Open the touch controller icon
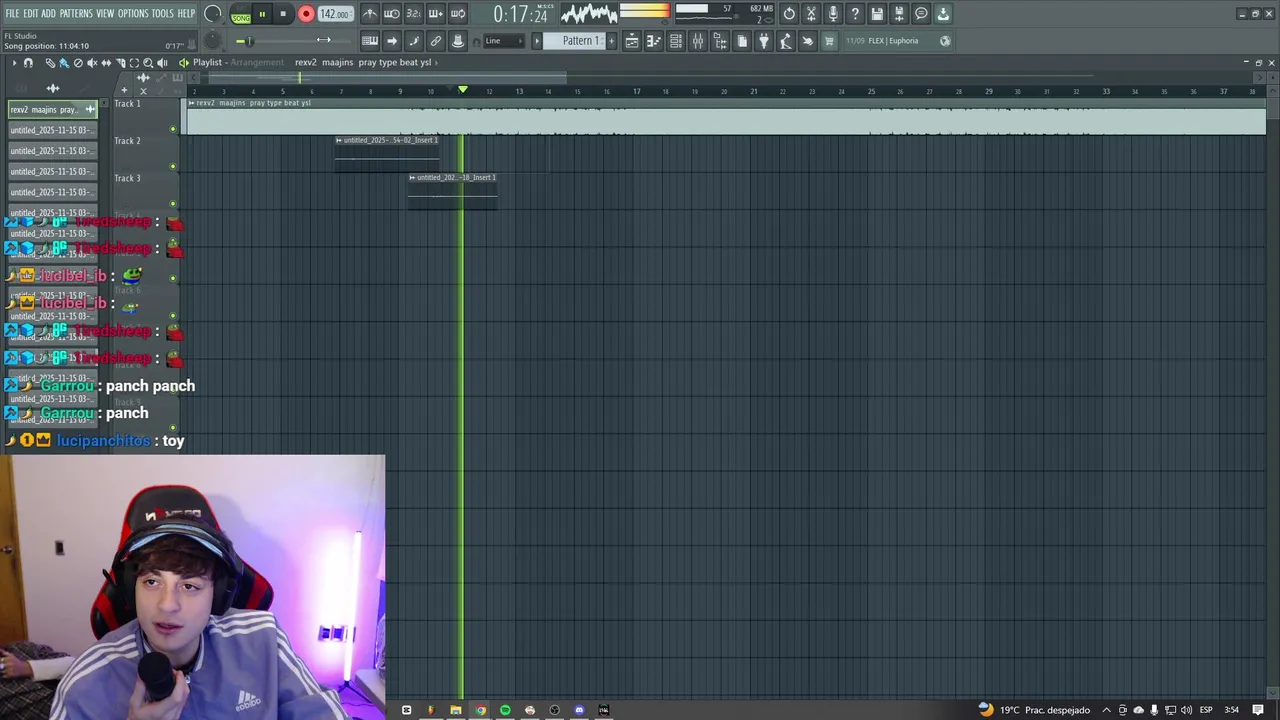Viewport: 1280px width, 720px height. click(x=808, y=41)
